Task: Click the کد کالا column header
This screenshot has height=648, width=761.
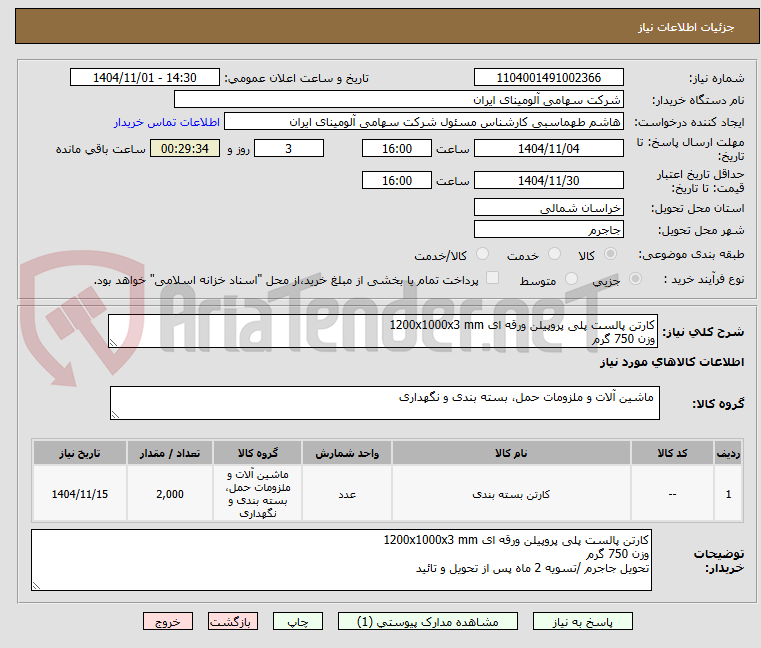Action: pyautogui.click(x=672, y=453)
